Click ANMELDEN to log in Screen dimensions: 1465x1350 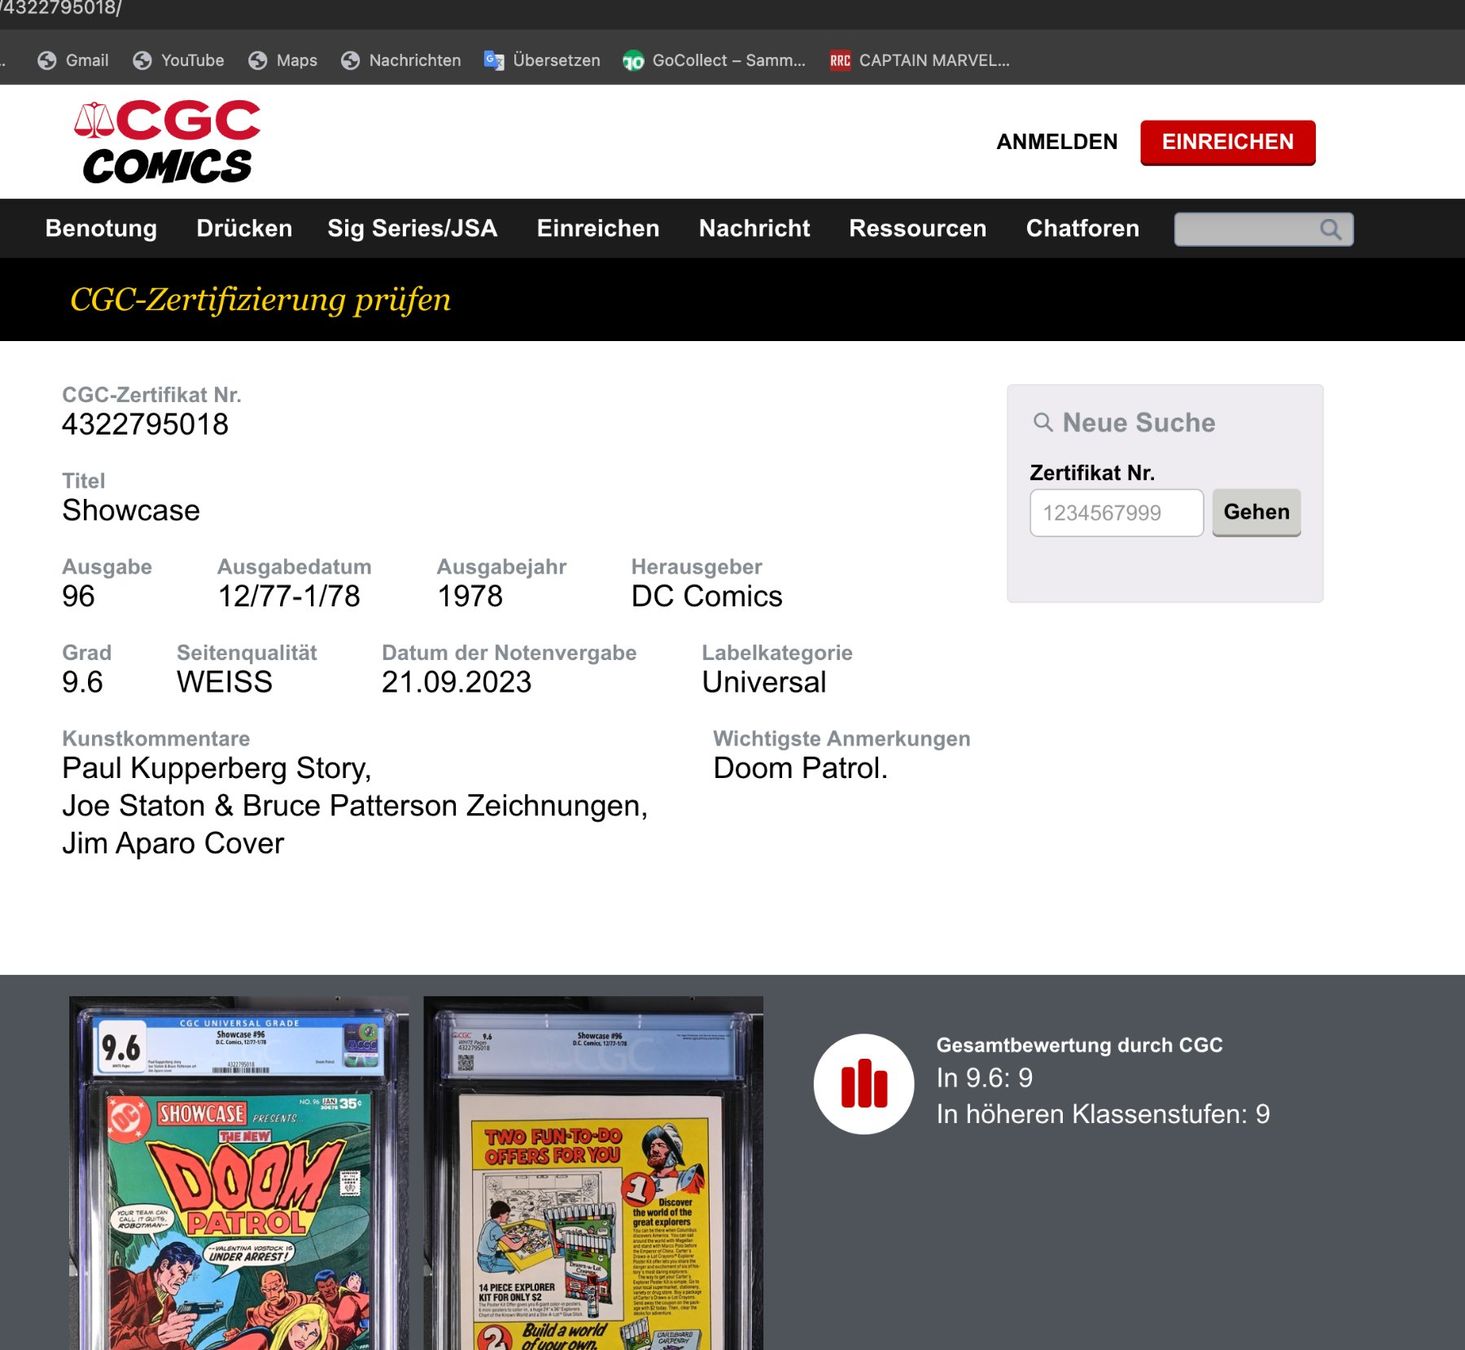tap(1057, 142)
